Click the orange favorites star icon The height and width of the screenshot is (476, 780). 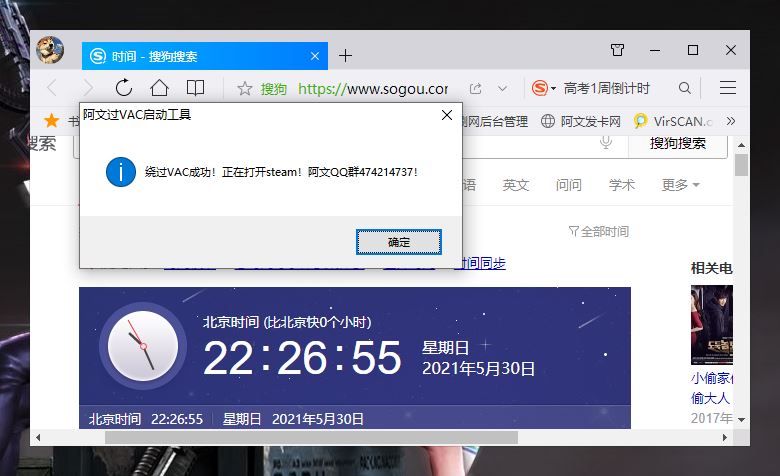[x=51, y=120]
